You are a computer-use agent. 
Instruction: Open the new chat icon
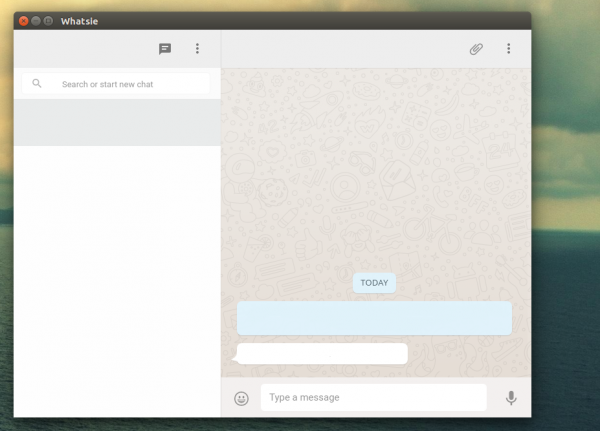165,49
